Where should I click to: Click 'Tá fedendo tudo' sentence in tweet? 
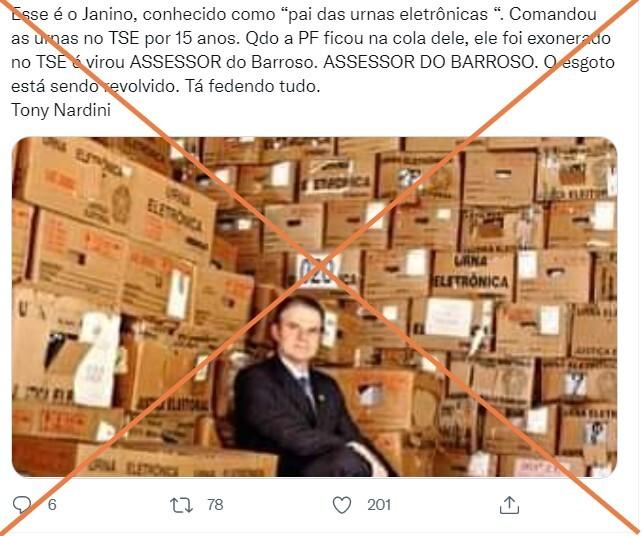252,86
